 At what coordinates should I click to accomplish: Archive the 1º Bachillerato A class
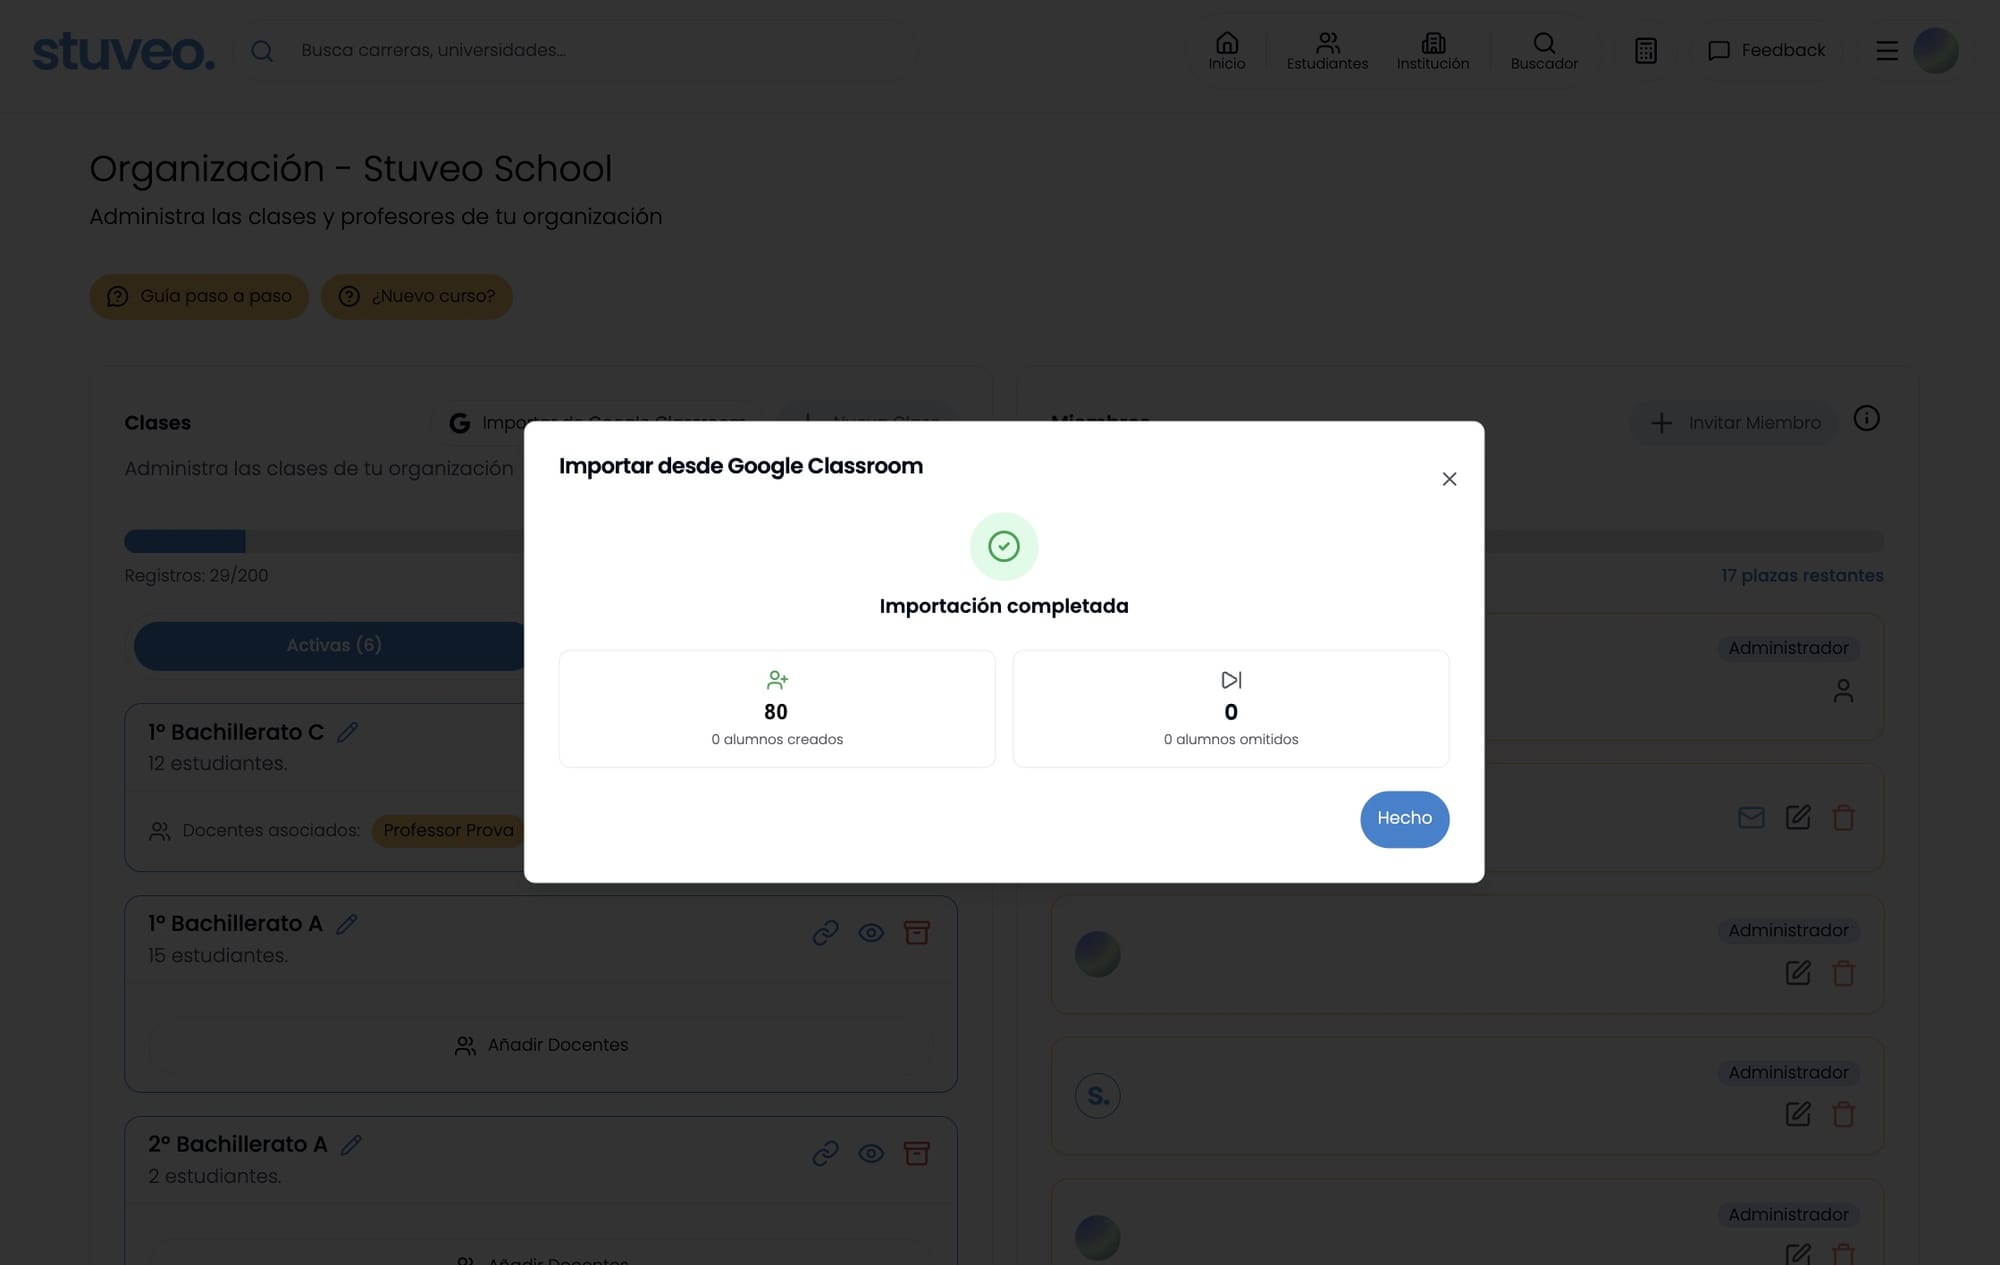click(917, 933)
